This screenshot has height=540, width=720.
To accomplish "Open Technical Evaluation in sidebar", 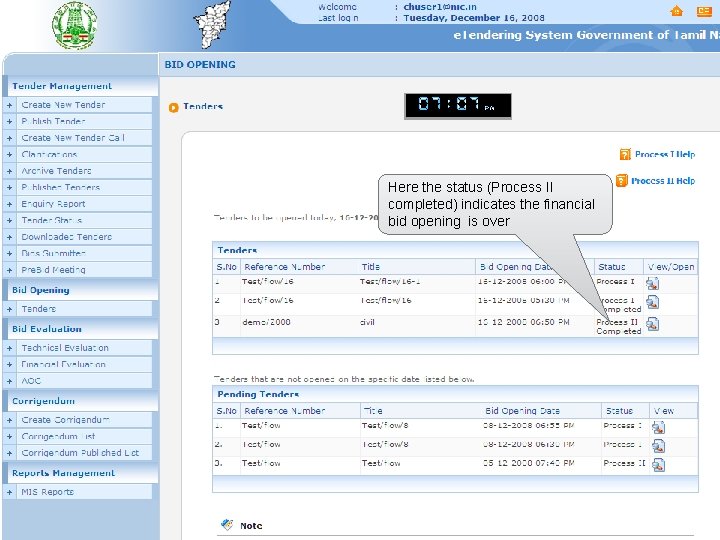I will (65, 348).
